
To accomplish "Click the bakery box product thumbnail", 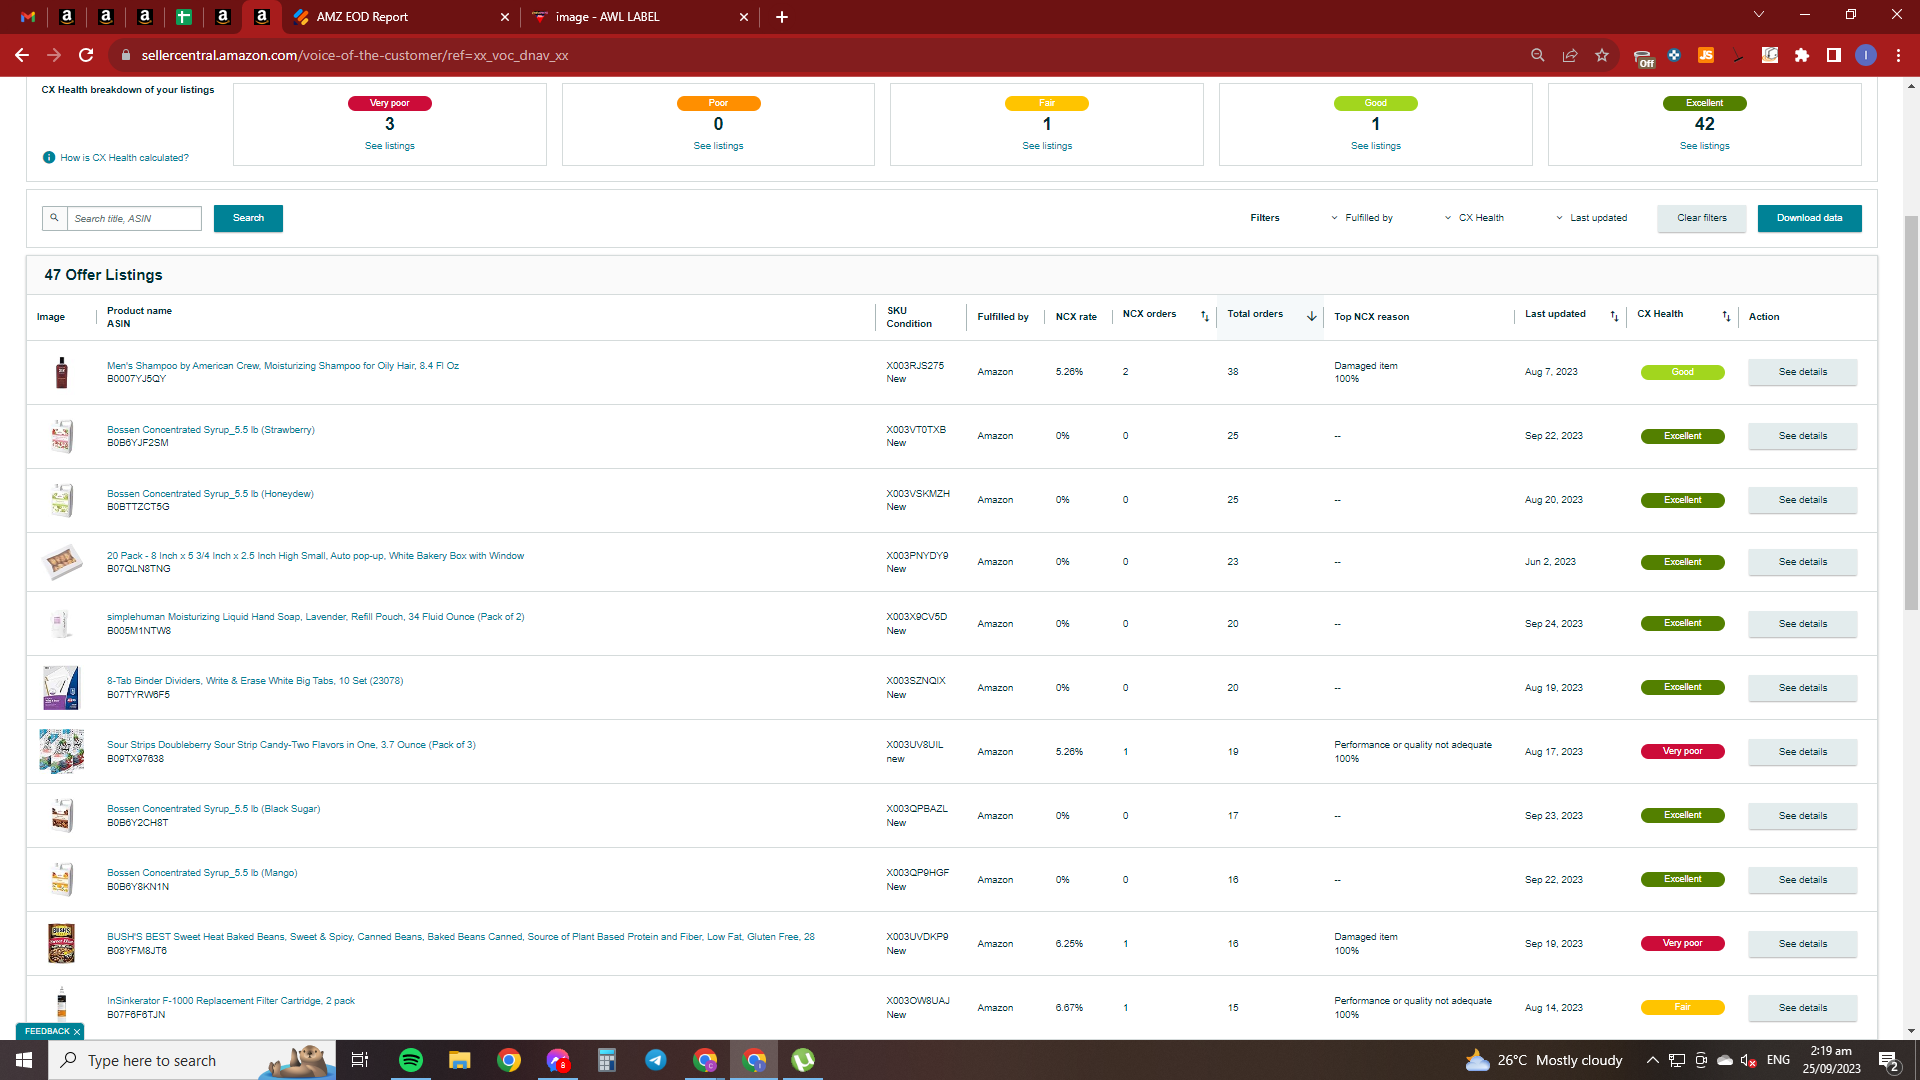I will [61, 562].
